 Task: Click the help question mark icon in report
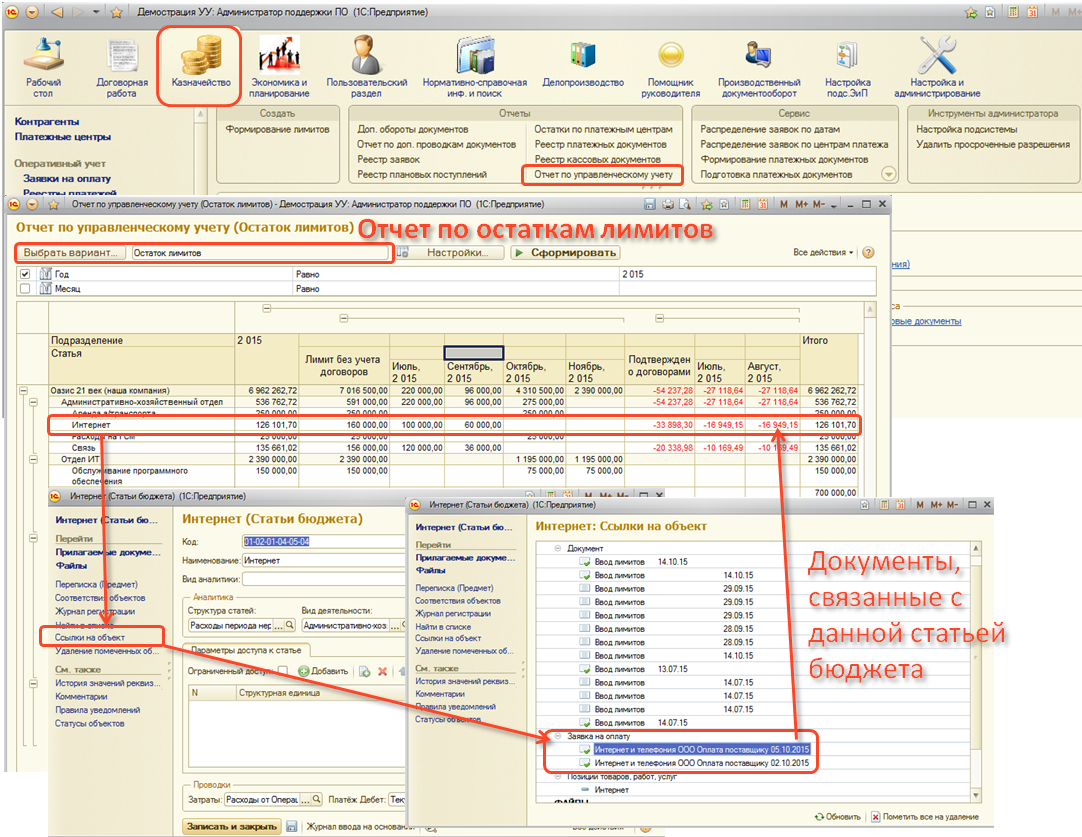click(868, 253)
